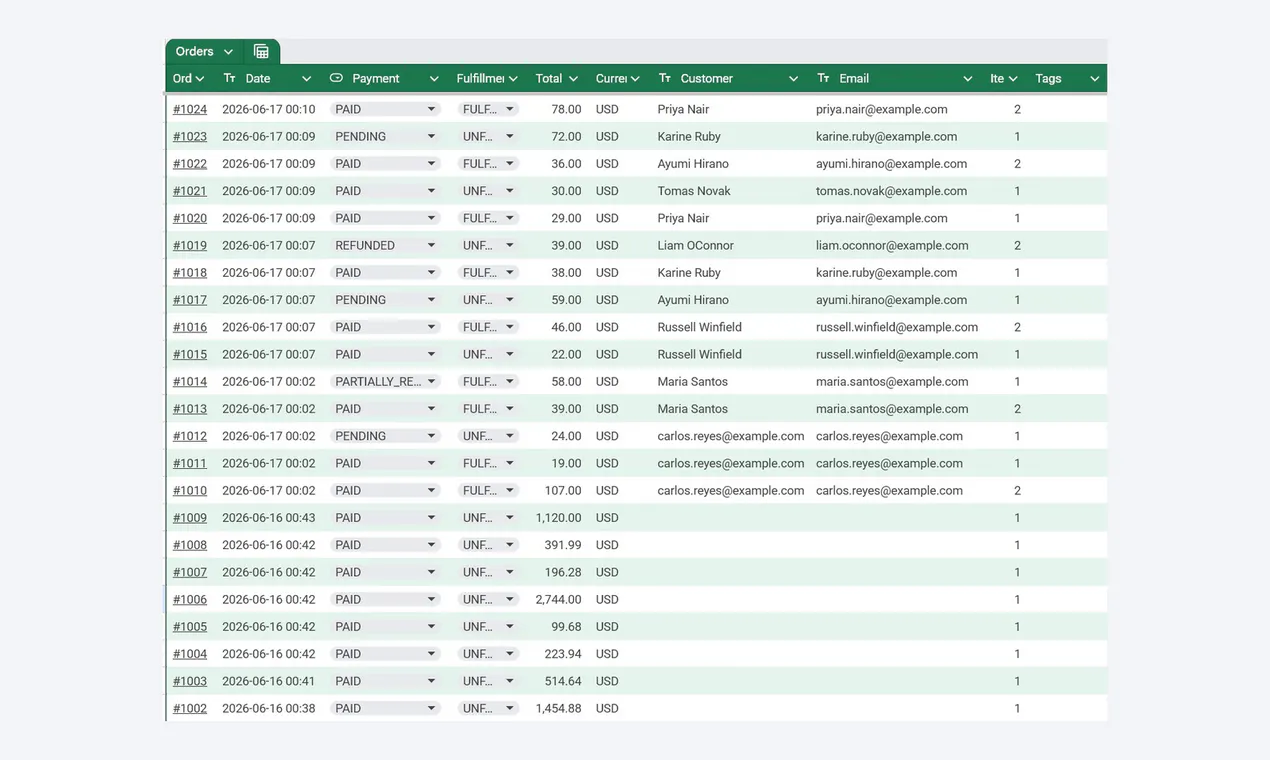Viewport: 1270px width, 760px height.
Task: Open the Orders table name dropdown
Action: point(228,52)
